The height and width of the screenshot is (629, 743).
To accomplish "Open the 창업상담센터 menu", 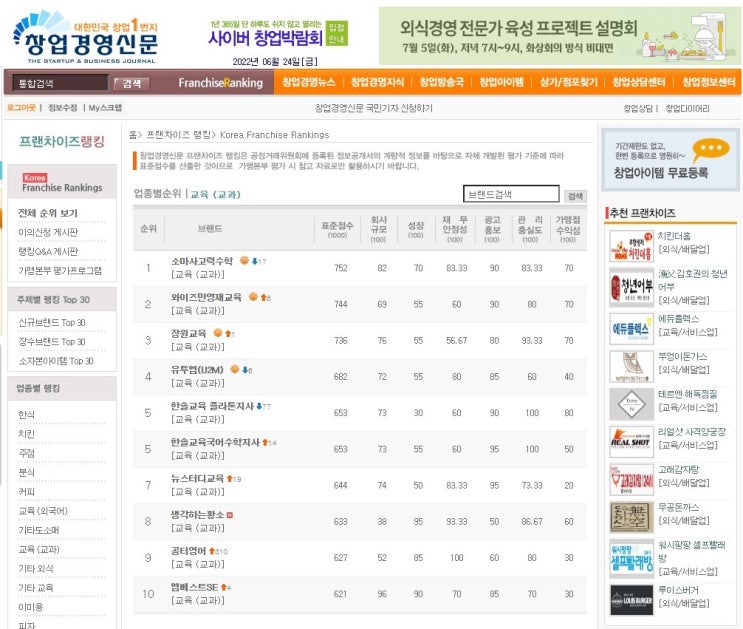I will point(638,82).
